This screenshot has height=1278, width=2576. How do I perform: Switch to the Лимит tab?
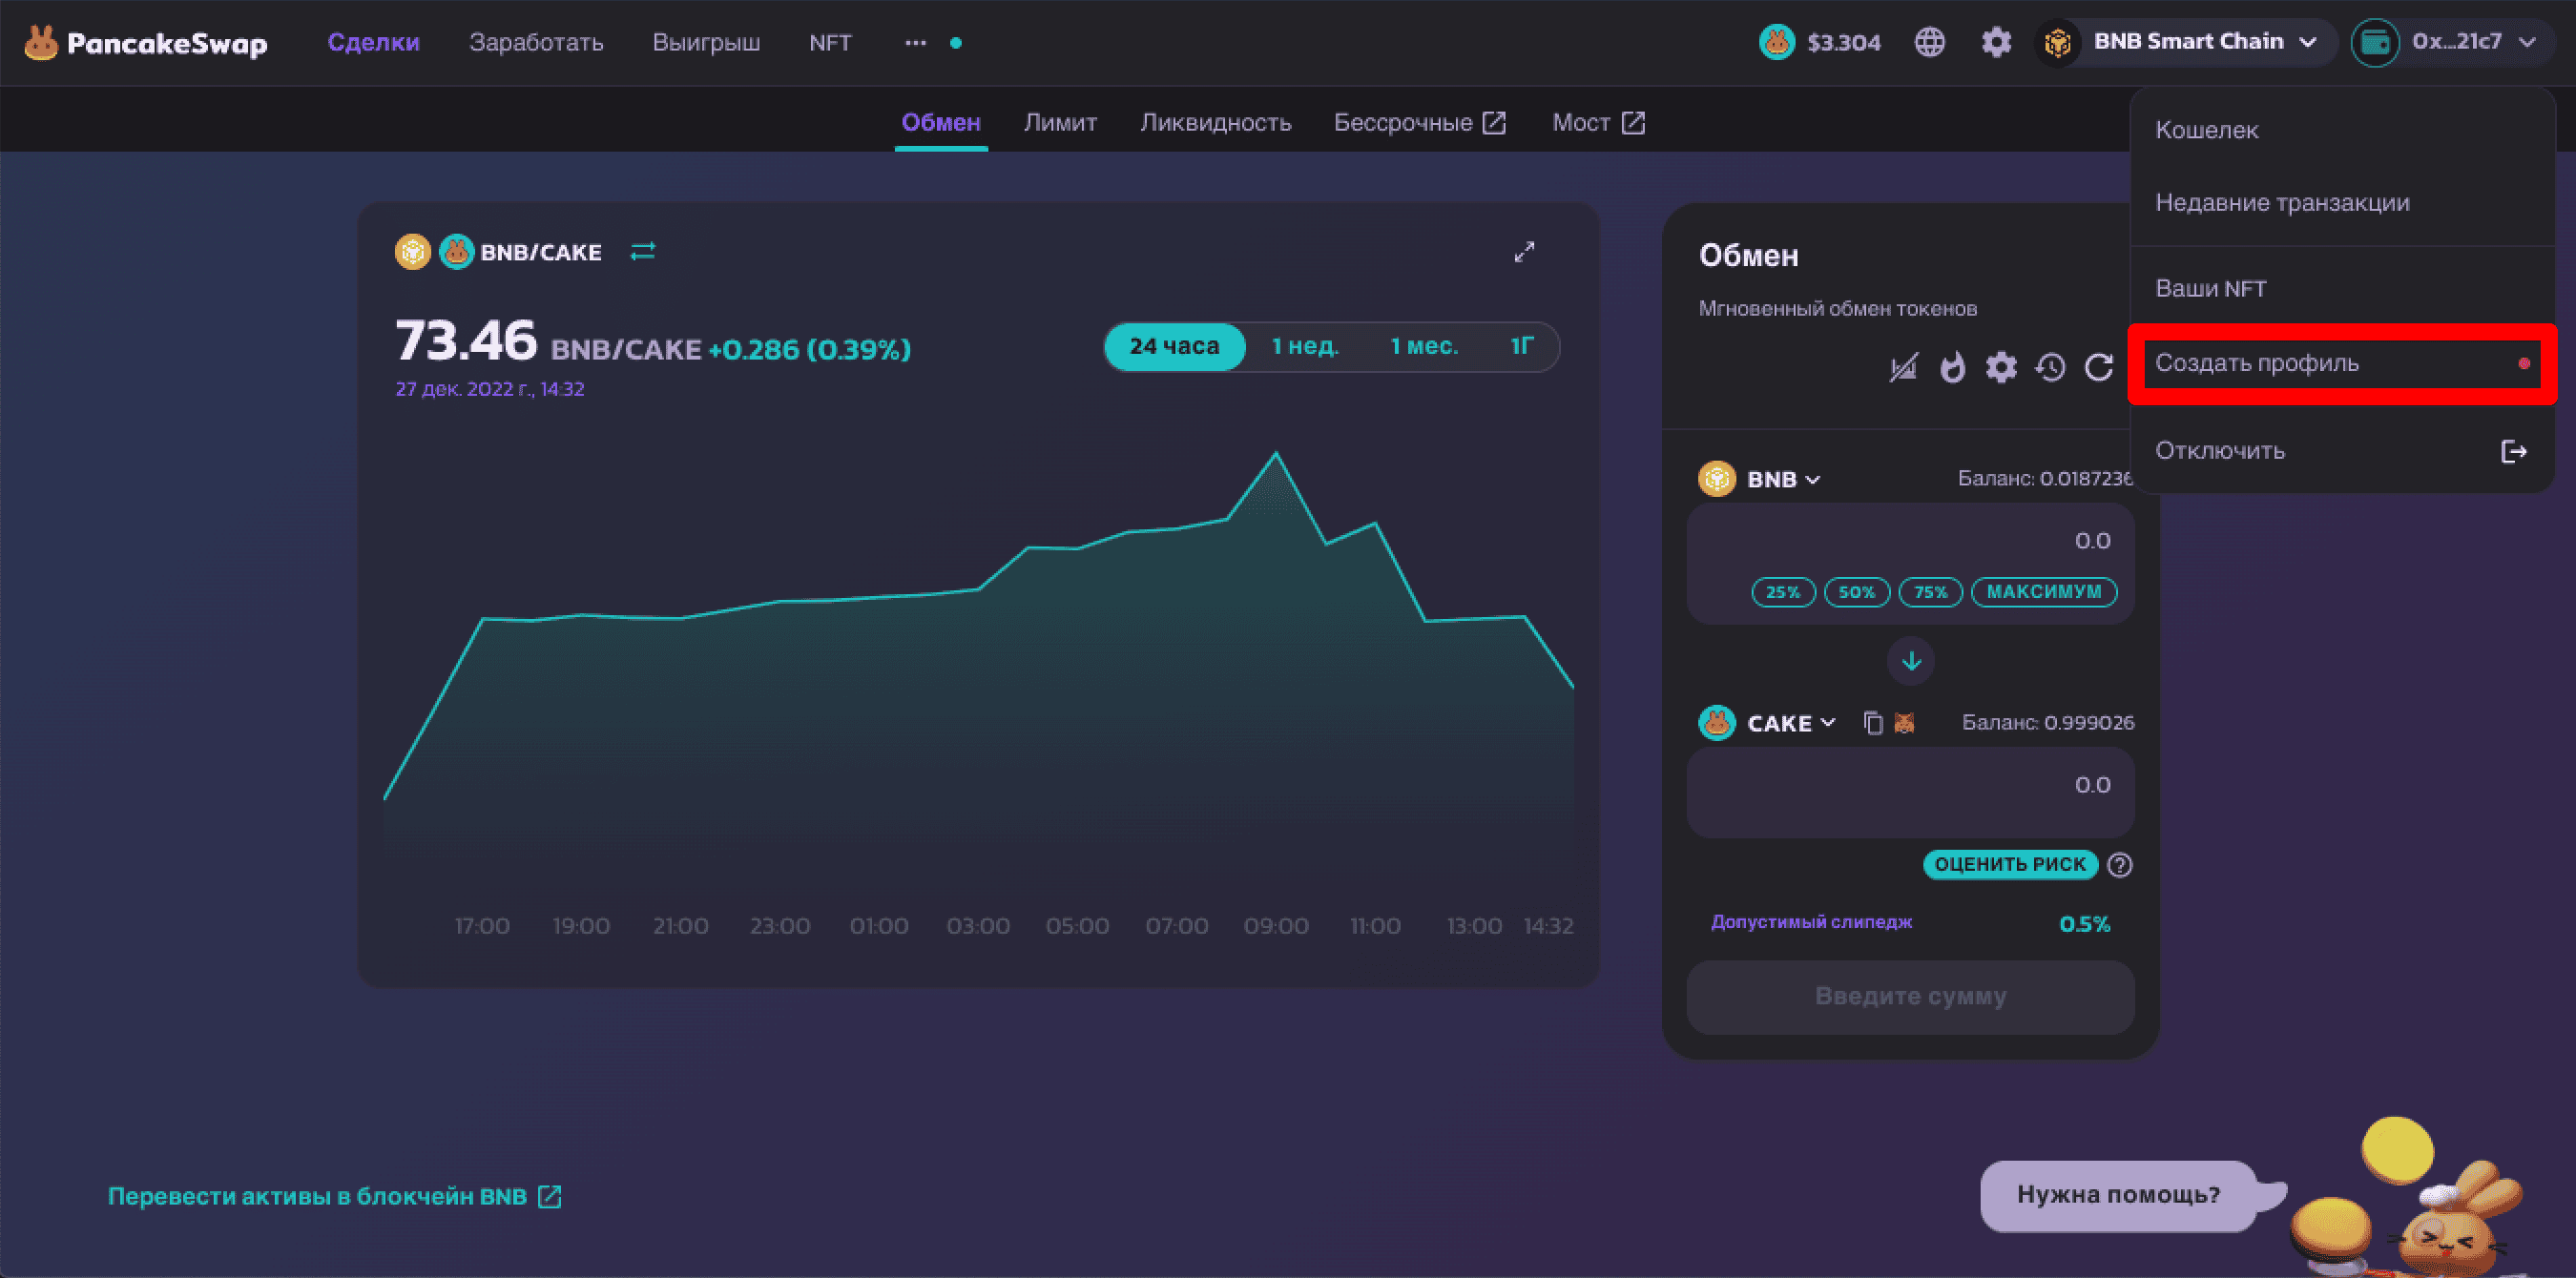coord(1060,123)
